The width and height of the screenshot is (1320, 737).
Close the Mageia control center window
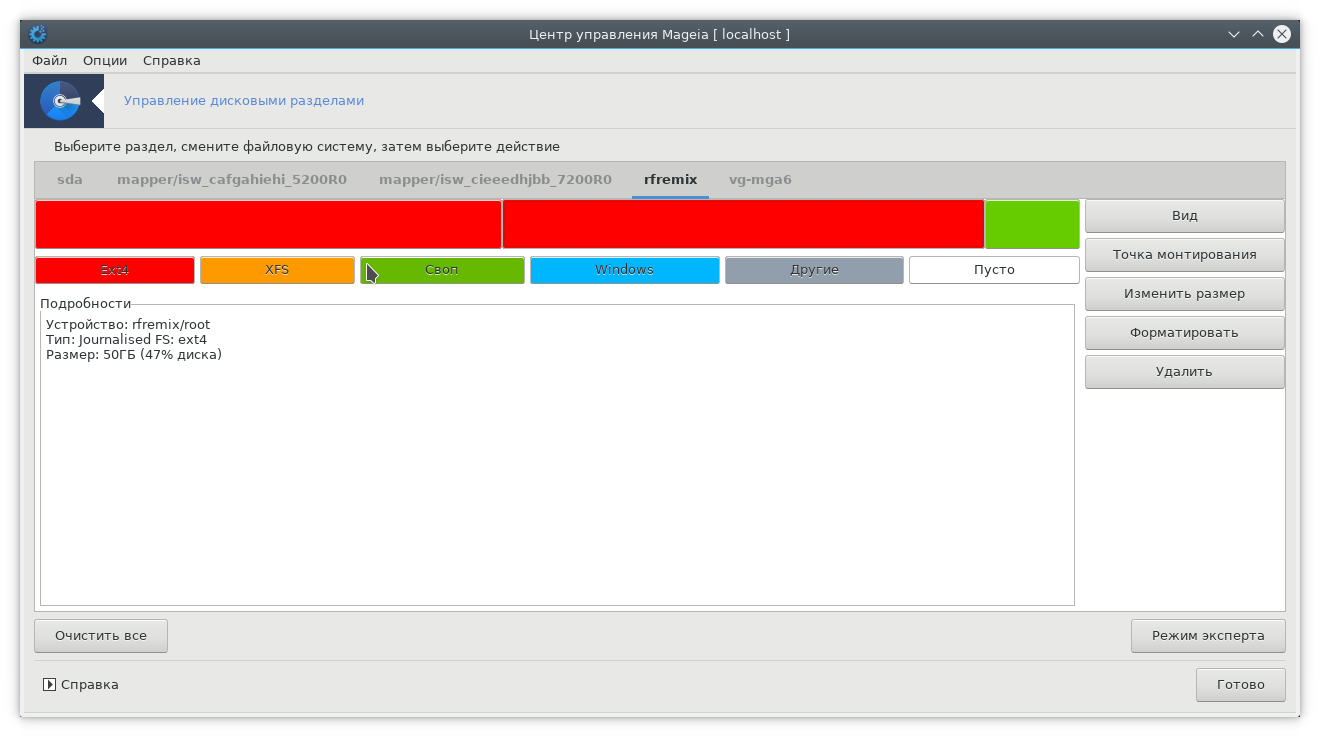(x=1282, y=34)
